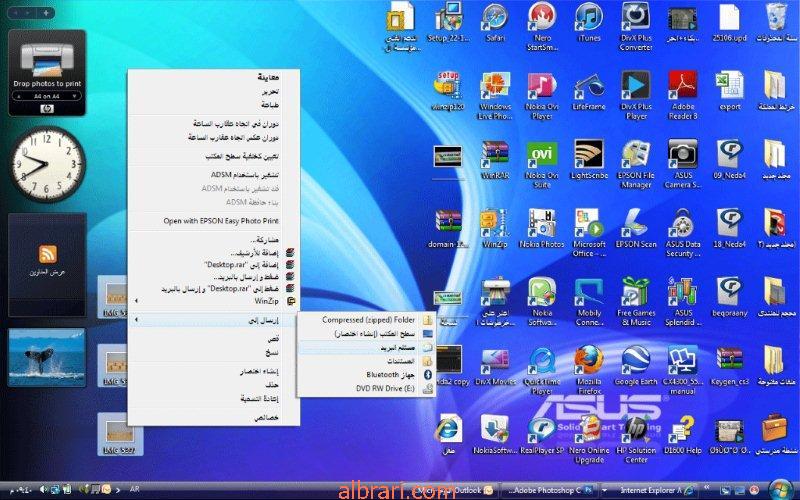This screenshot has width=800, height=500.
Task: Open the beqoraany RealPlayer file
Action: pos(730,297)
